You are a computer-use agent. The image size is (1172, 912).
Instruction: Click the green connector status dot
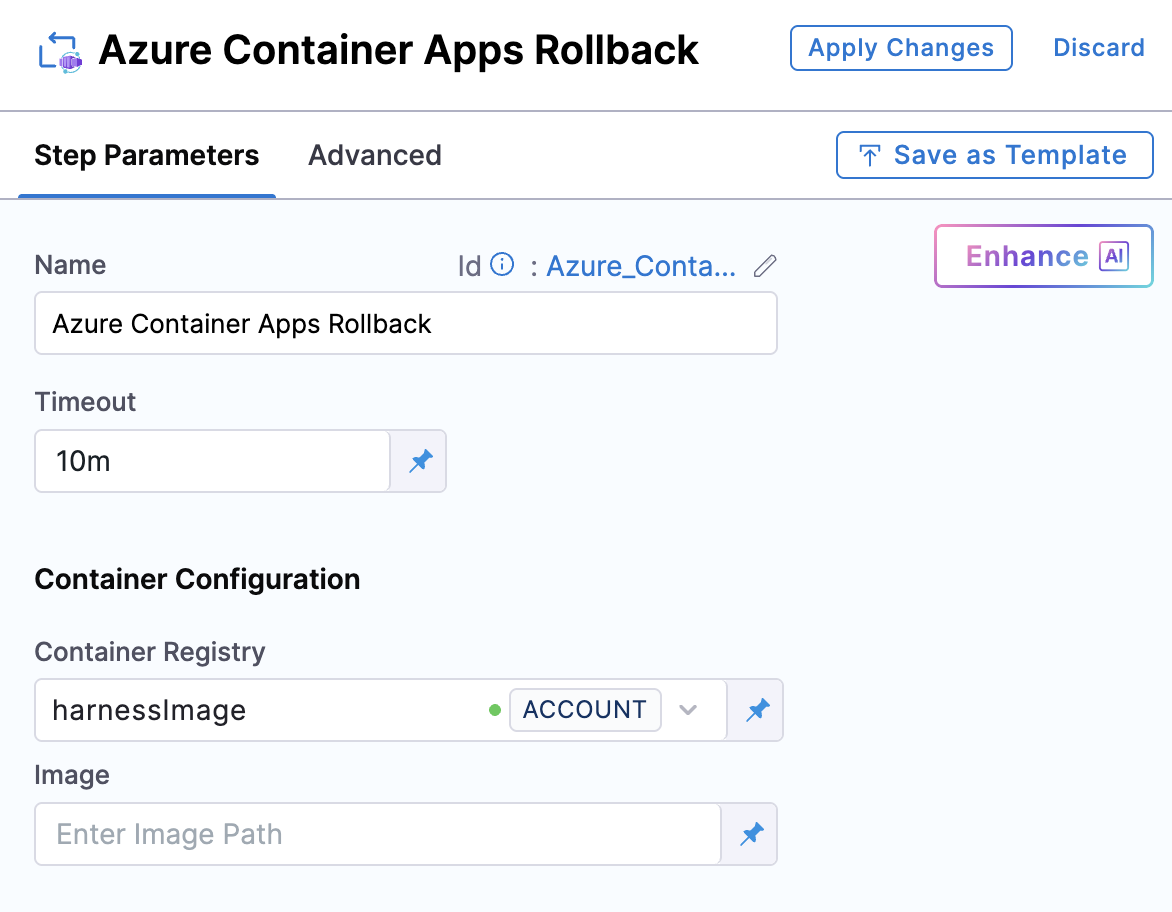coord(494,710)
